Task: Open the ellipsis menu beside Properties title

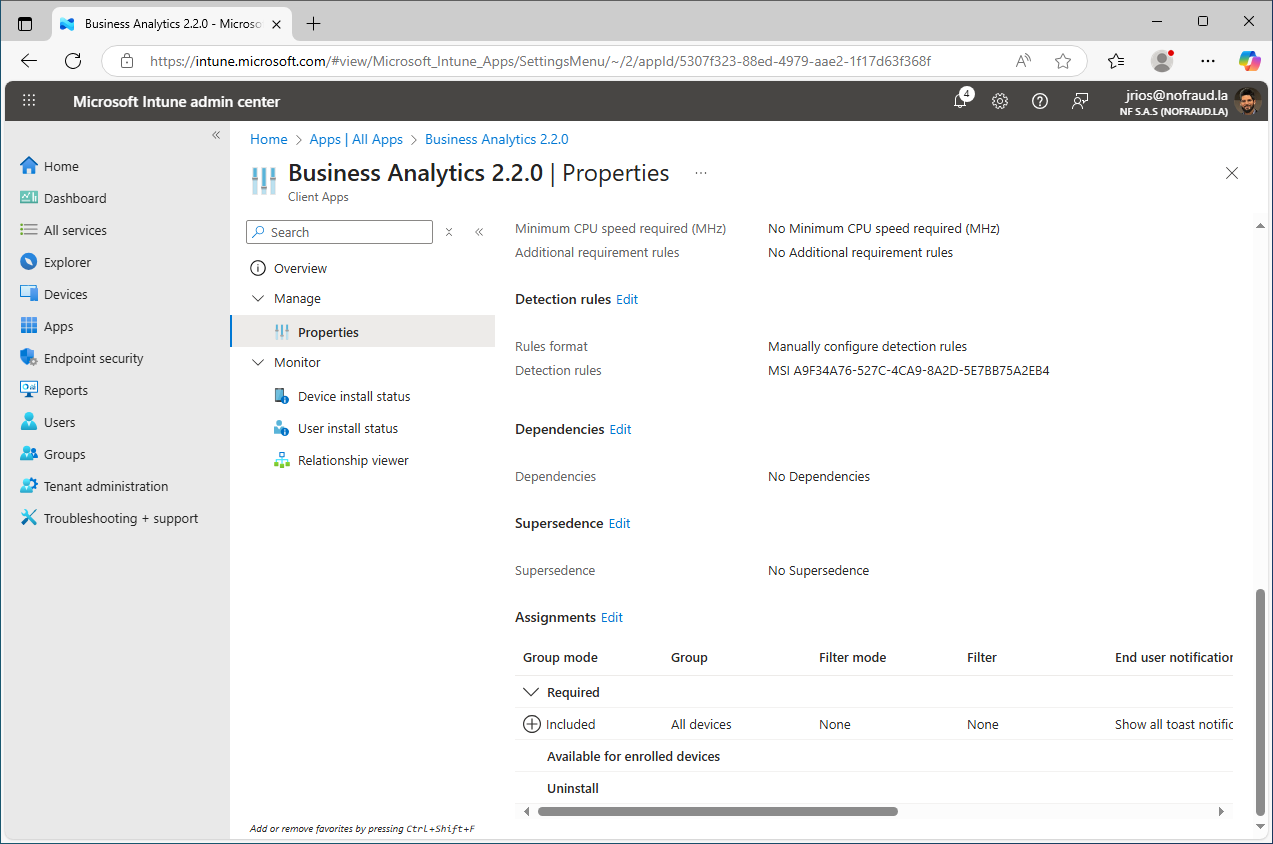Action: pyautogui.click(x=701, y=173)
